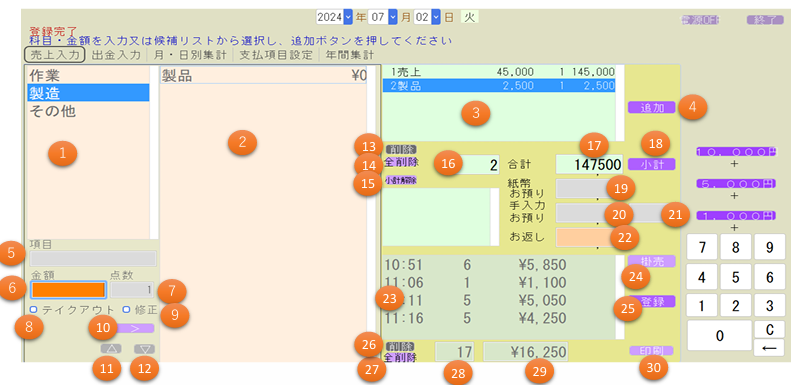
Task: Tap keypad digit 5
Action: [735, 277]
